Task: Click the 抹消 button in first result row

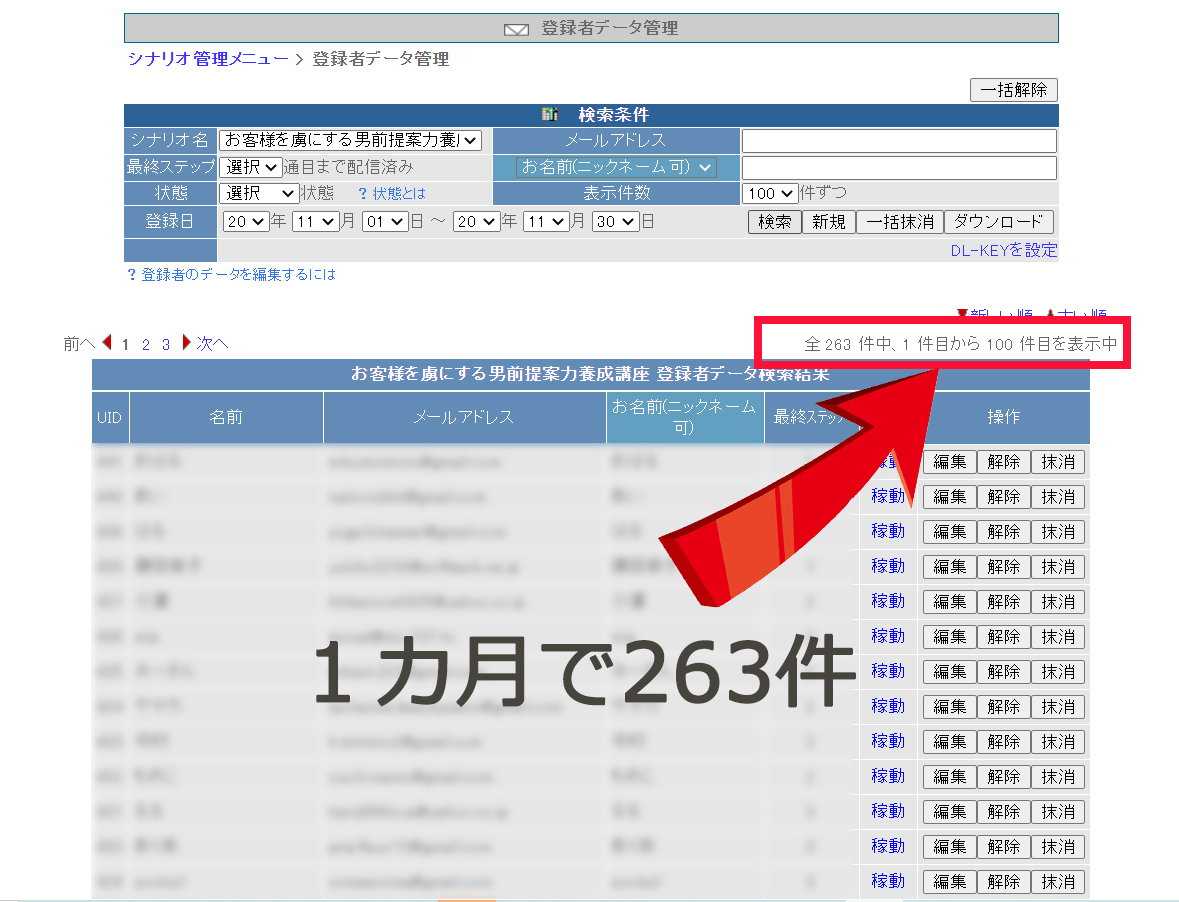Action: tap(1058, 462)
